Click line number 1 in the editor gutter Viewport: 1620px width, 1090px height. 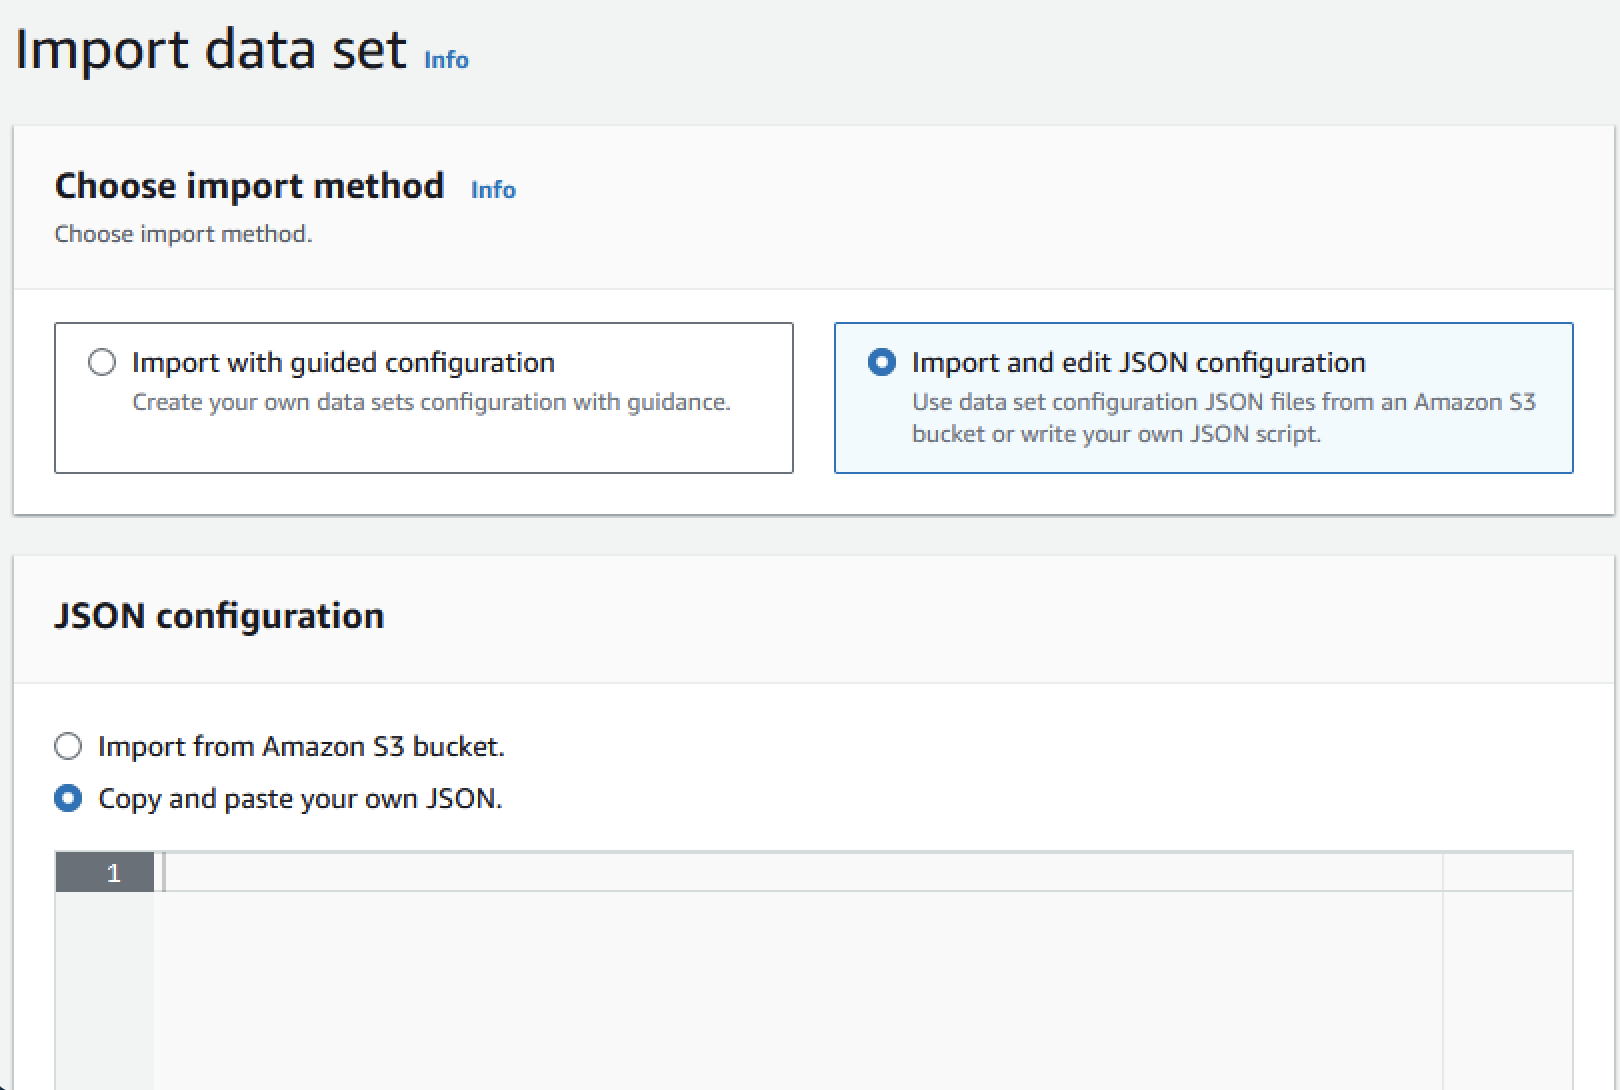113,873
